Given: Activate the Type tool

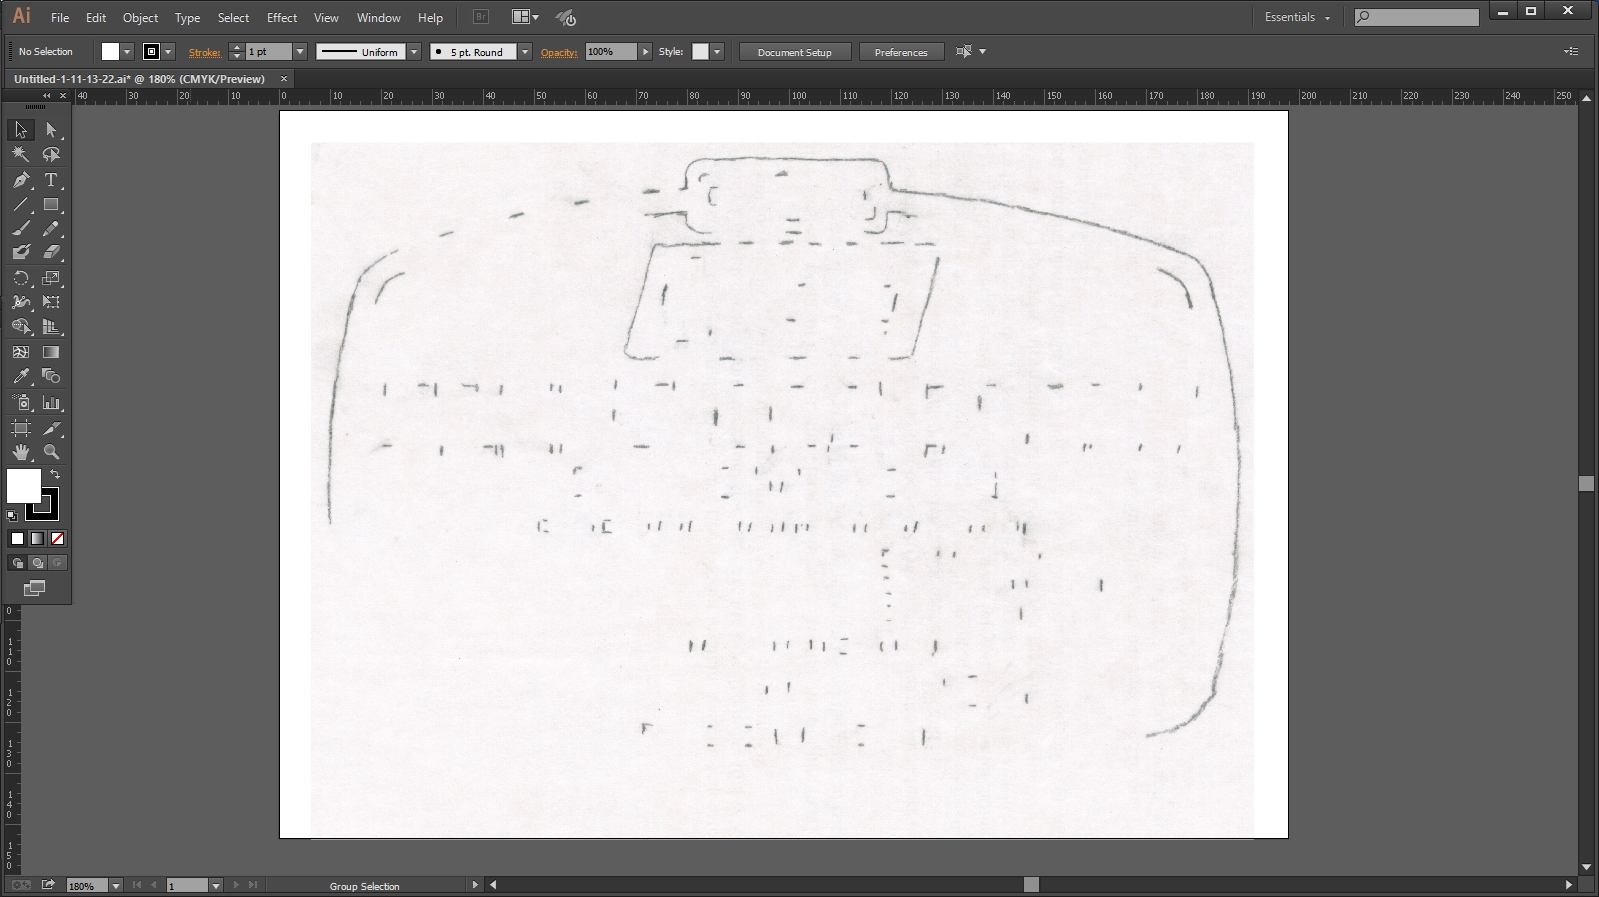Looking at the screenshot, I should [51, 180].
